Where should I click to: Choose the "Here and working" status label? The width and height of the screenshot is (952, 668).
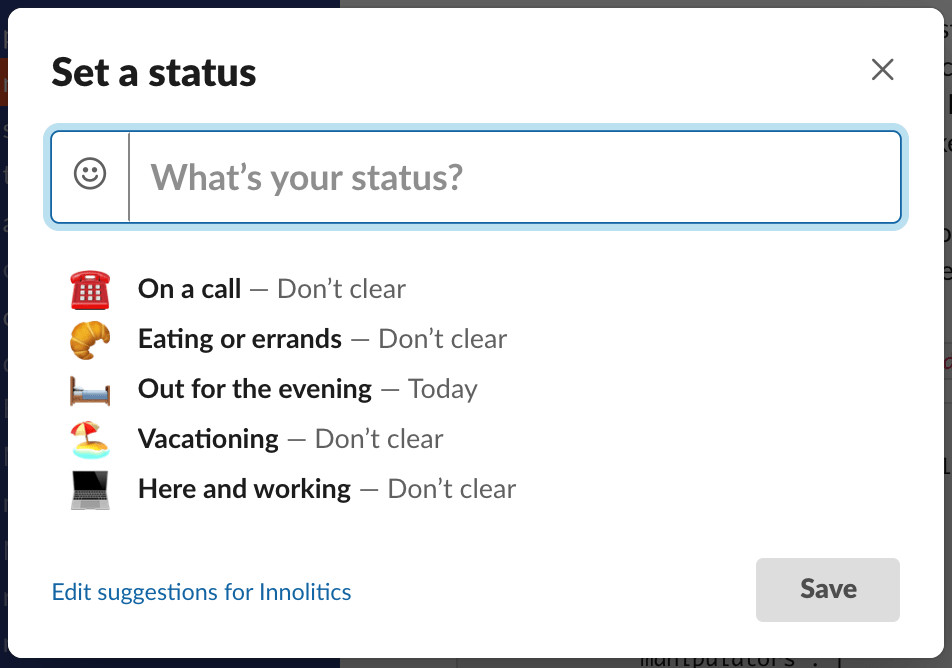245,489
